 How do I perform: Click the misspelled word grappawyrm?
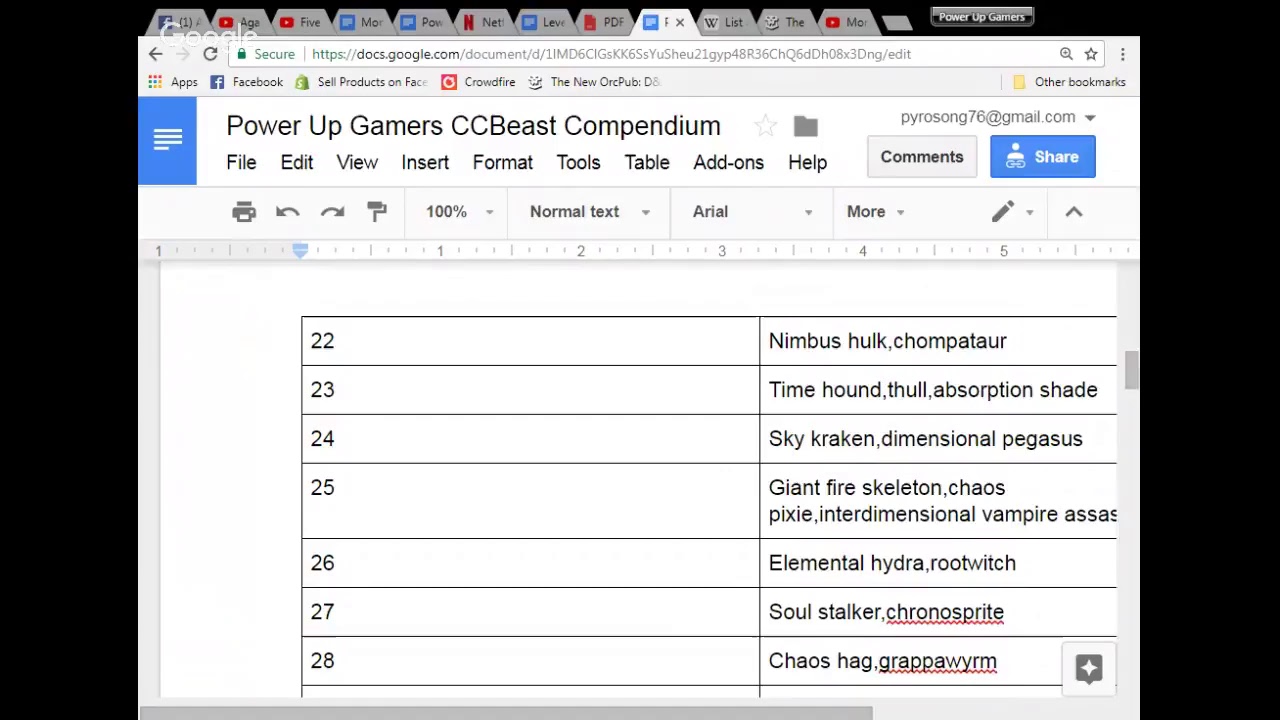pos(938,661)
